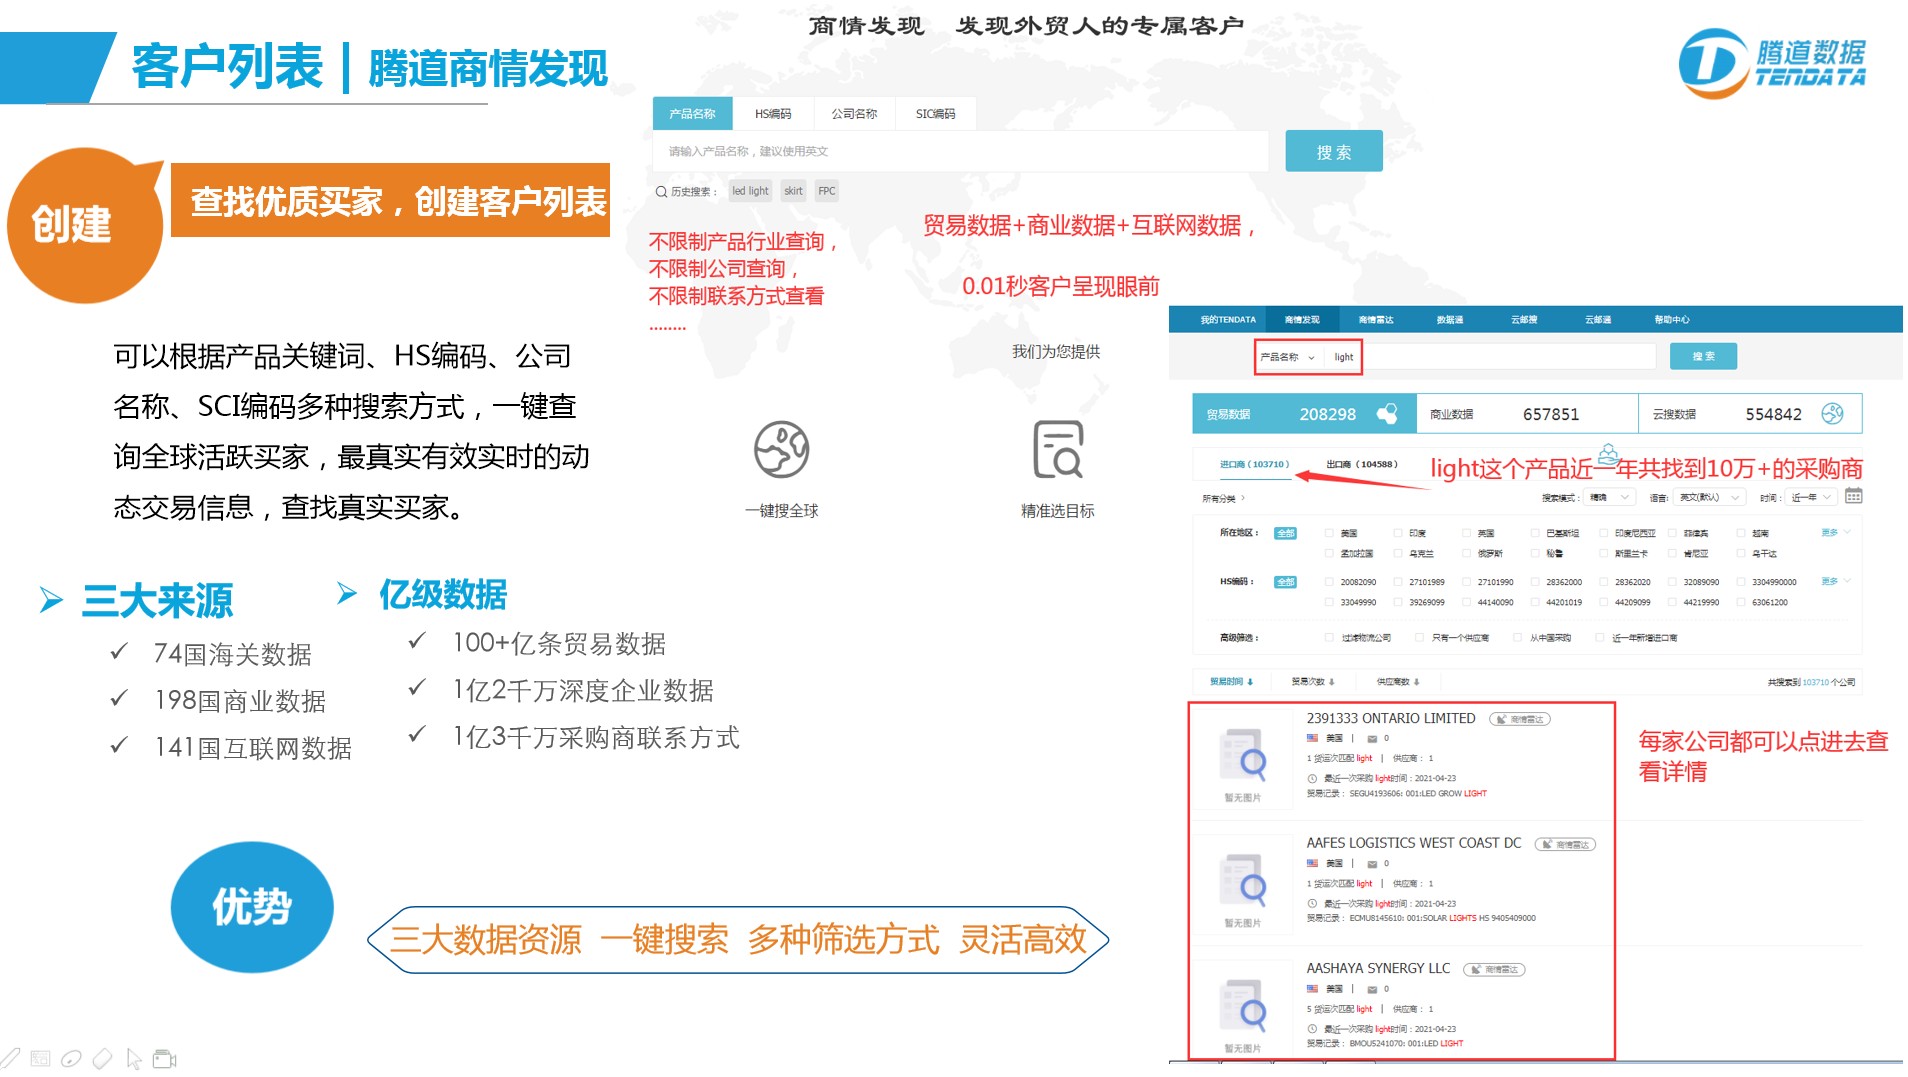Image resolution: width=1908 pixels, height=1077 pixels.
Task: Switch to the 出口商 (104588) tab
Action: tap(1362, 464)
